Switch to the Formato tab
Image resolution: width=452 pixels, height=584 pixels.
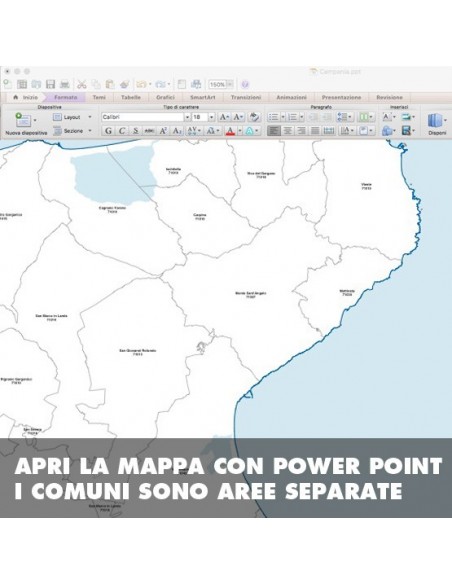(x=66, y=98)
